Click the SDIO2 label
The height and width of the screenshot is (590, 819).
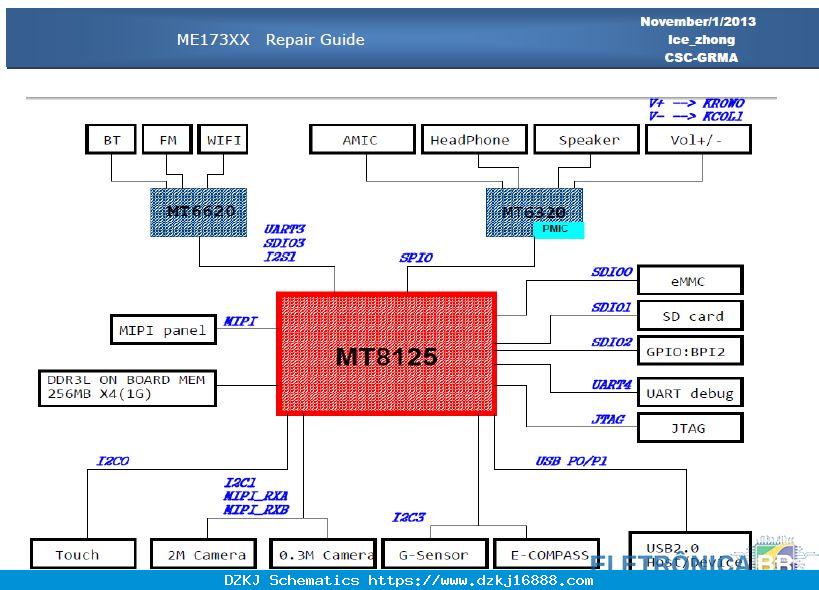tap(612, 343)
